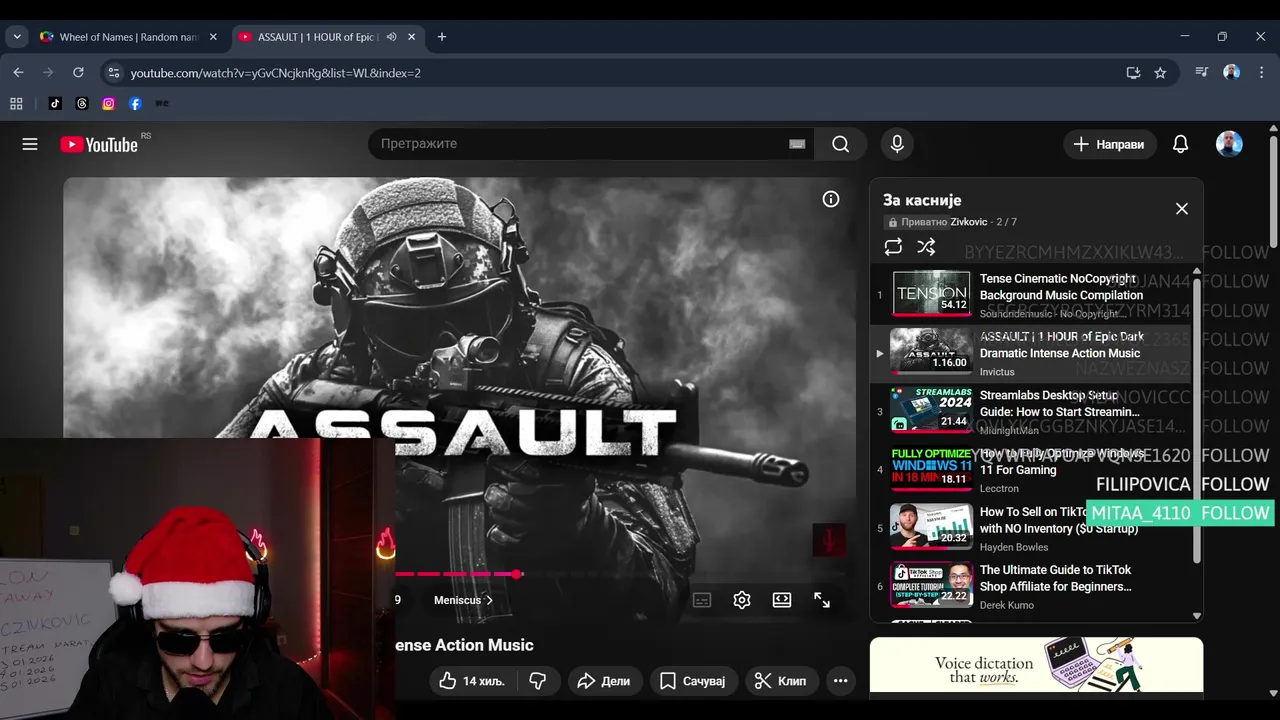
Task: Click the address bar URL
Action: coord(275,73)
